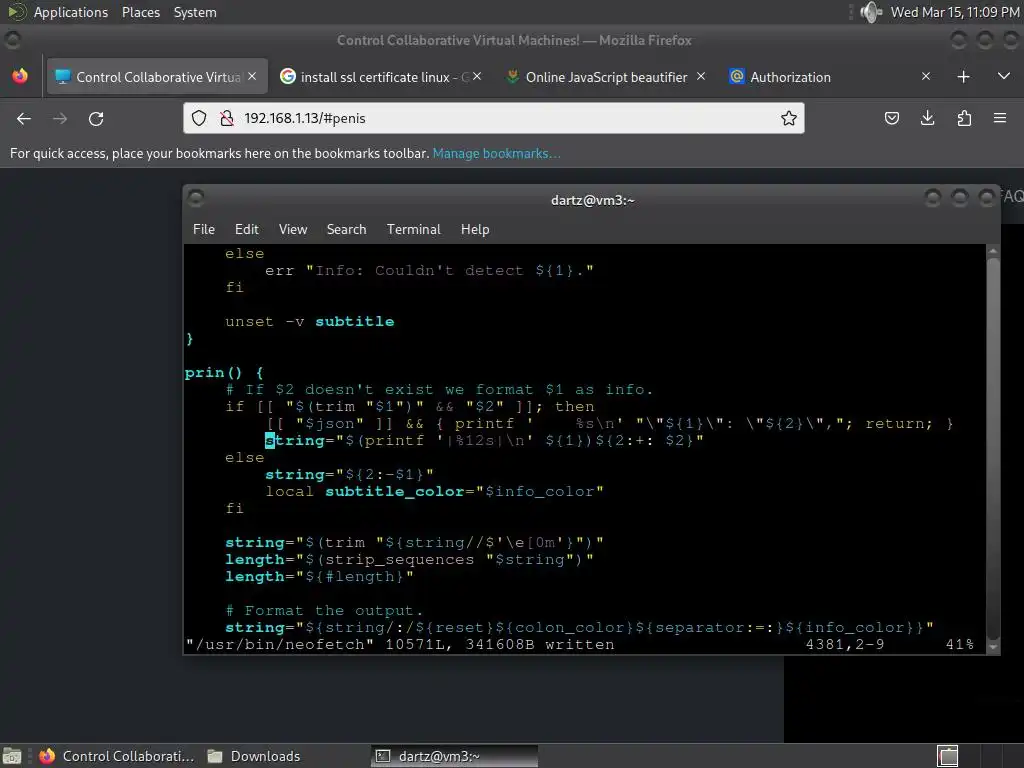
Task: Click the "local subtitle_color" line
Action: 434,492
